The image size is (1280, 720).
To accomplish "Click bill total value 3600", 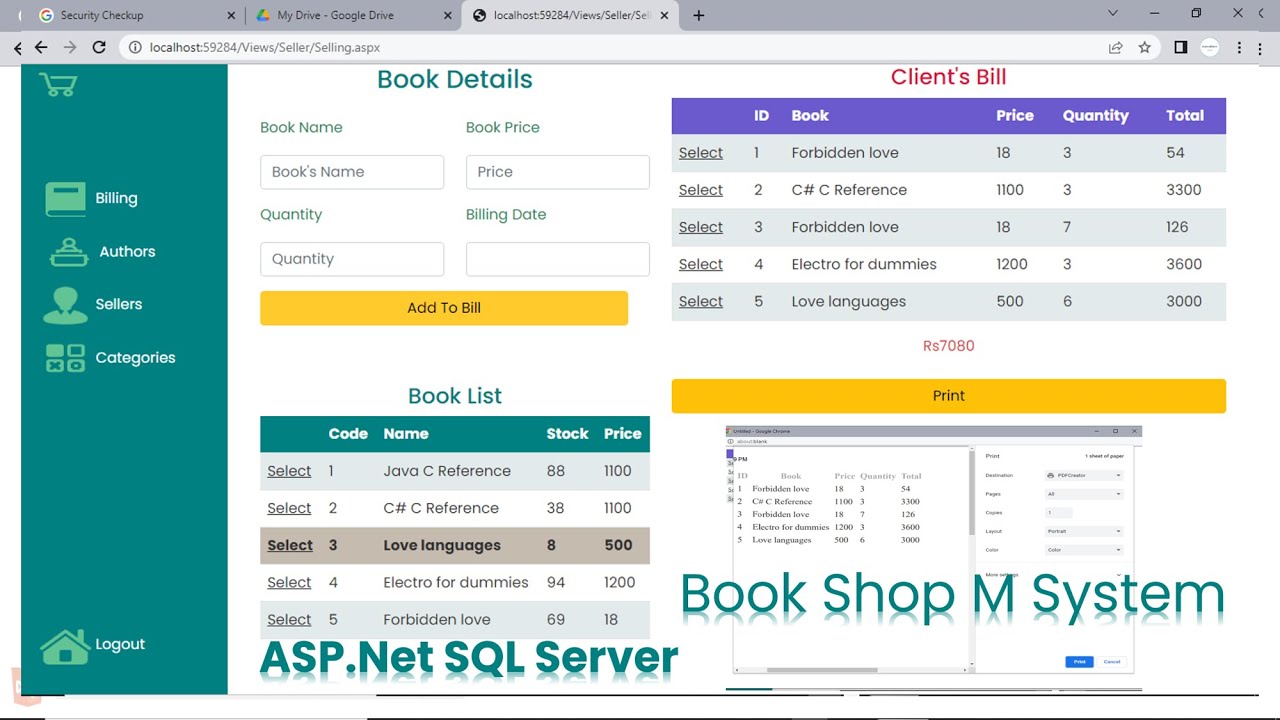I will [1184, 264].
